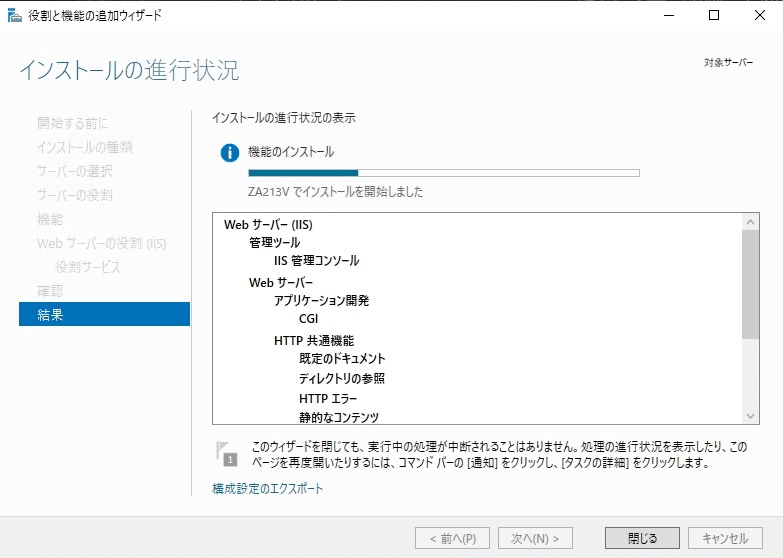Click the 機能のインストール status label

pos(291,152)
